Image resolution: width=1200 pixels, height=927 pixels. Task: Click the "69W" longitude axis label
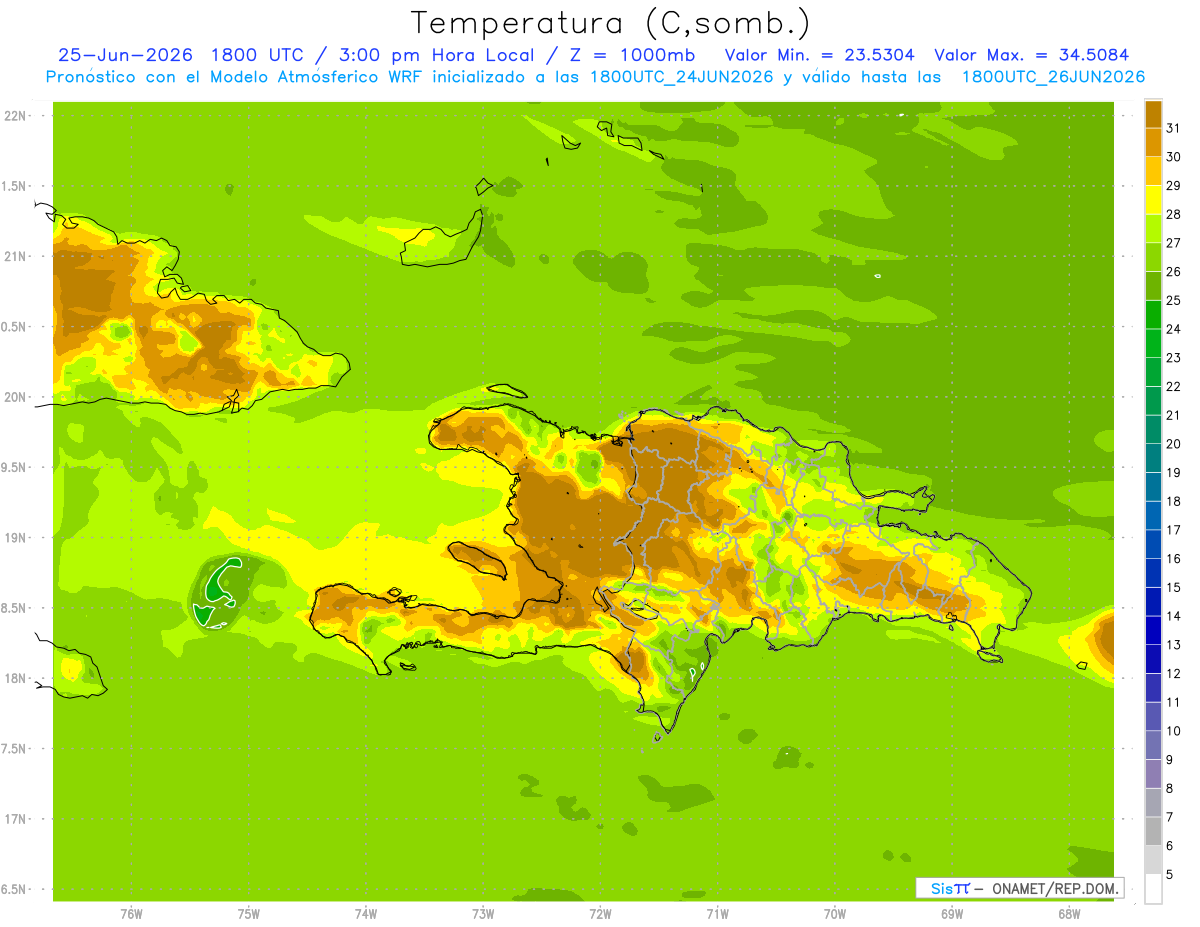952,914
